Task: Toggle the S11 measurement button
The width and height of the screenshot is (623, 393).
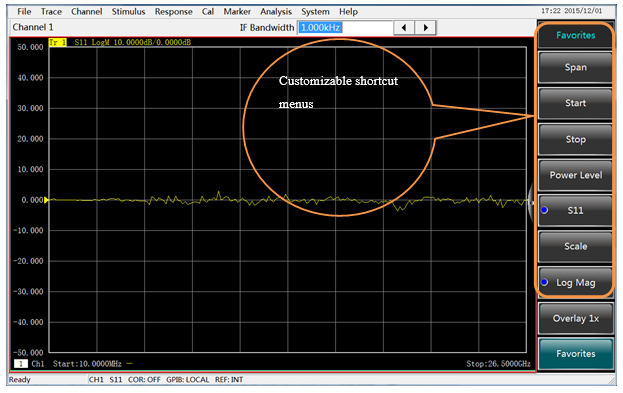Action: tap(575, 211)
